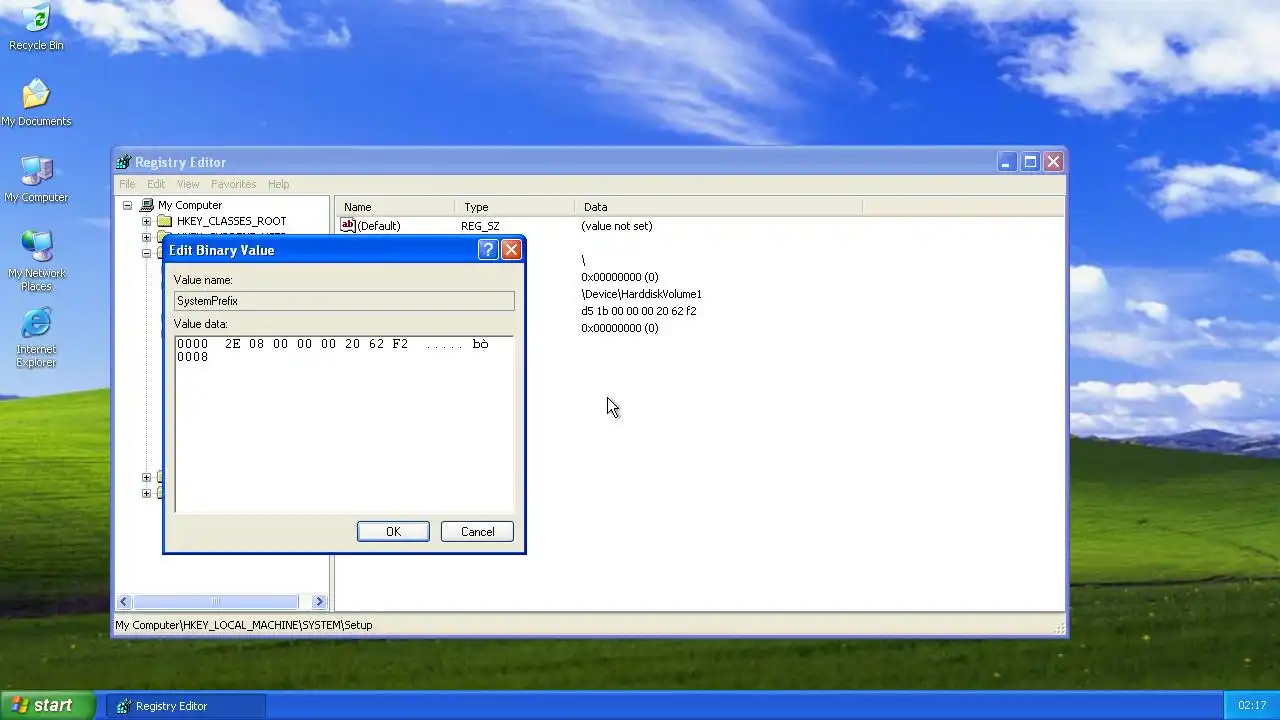The width and height of the screenshot is (1280, 720).
Task: Click the status bar path HKEY_LOCAL_MACHINE\SYSTEM\Setup
Action: 244,625
